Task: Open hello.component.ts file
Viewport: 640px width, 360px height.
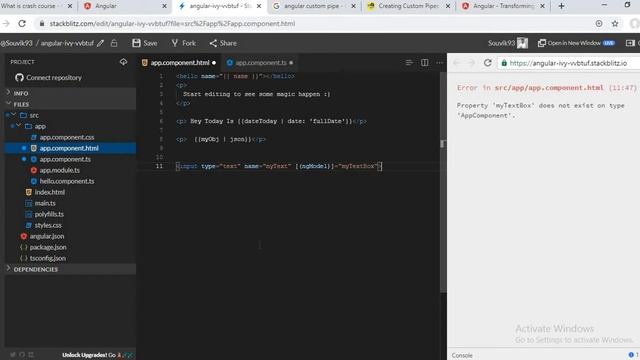Action: point(67,181)
